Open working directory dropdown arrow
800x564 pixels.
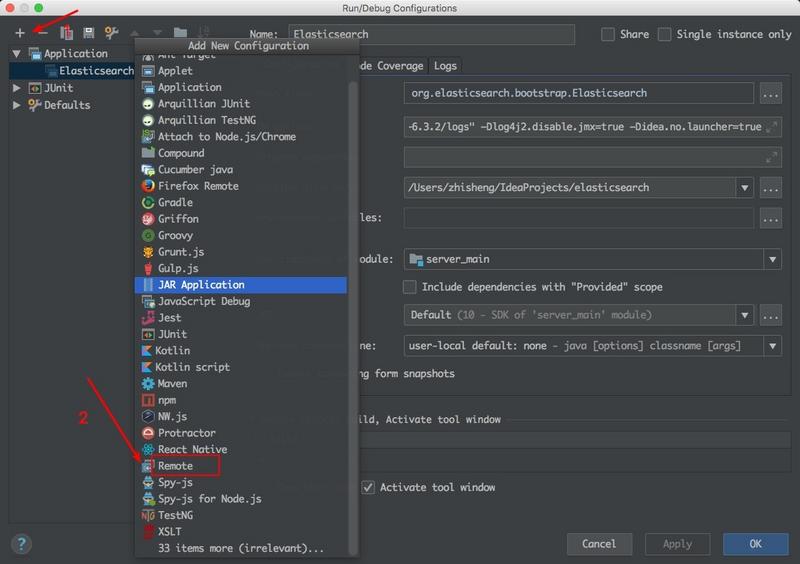pyautogui.click(x=744, y=188)
